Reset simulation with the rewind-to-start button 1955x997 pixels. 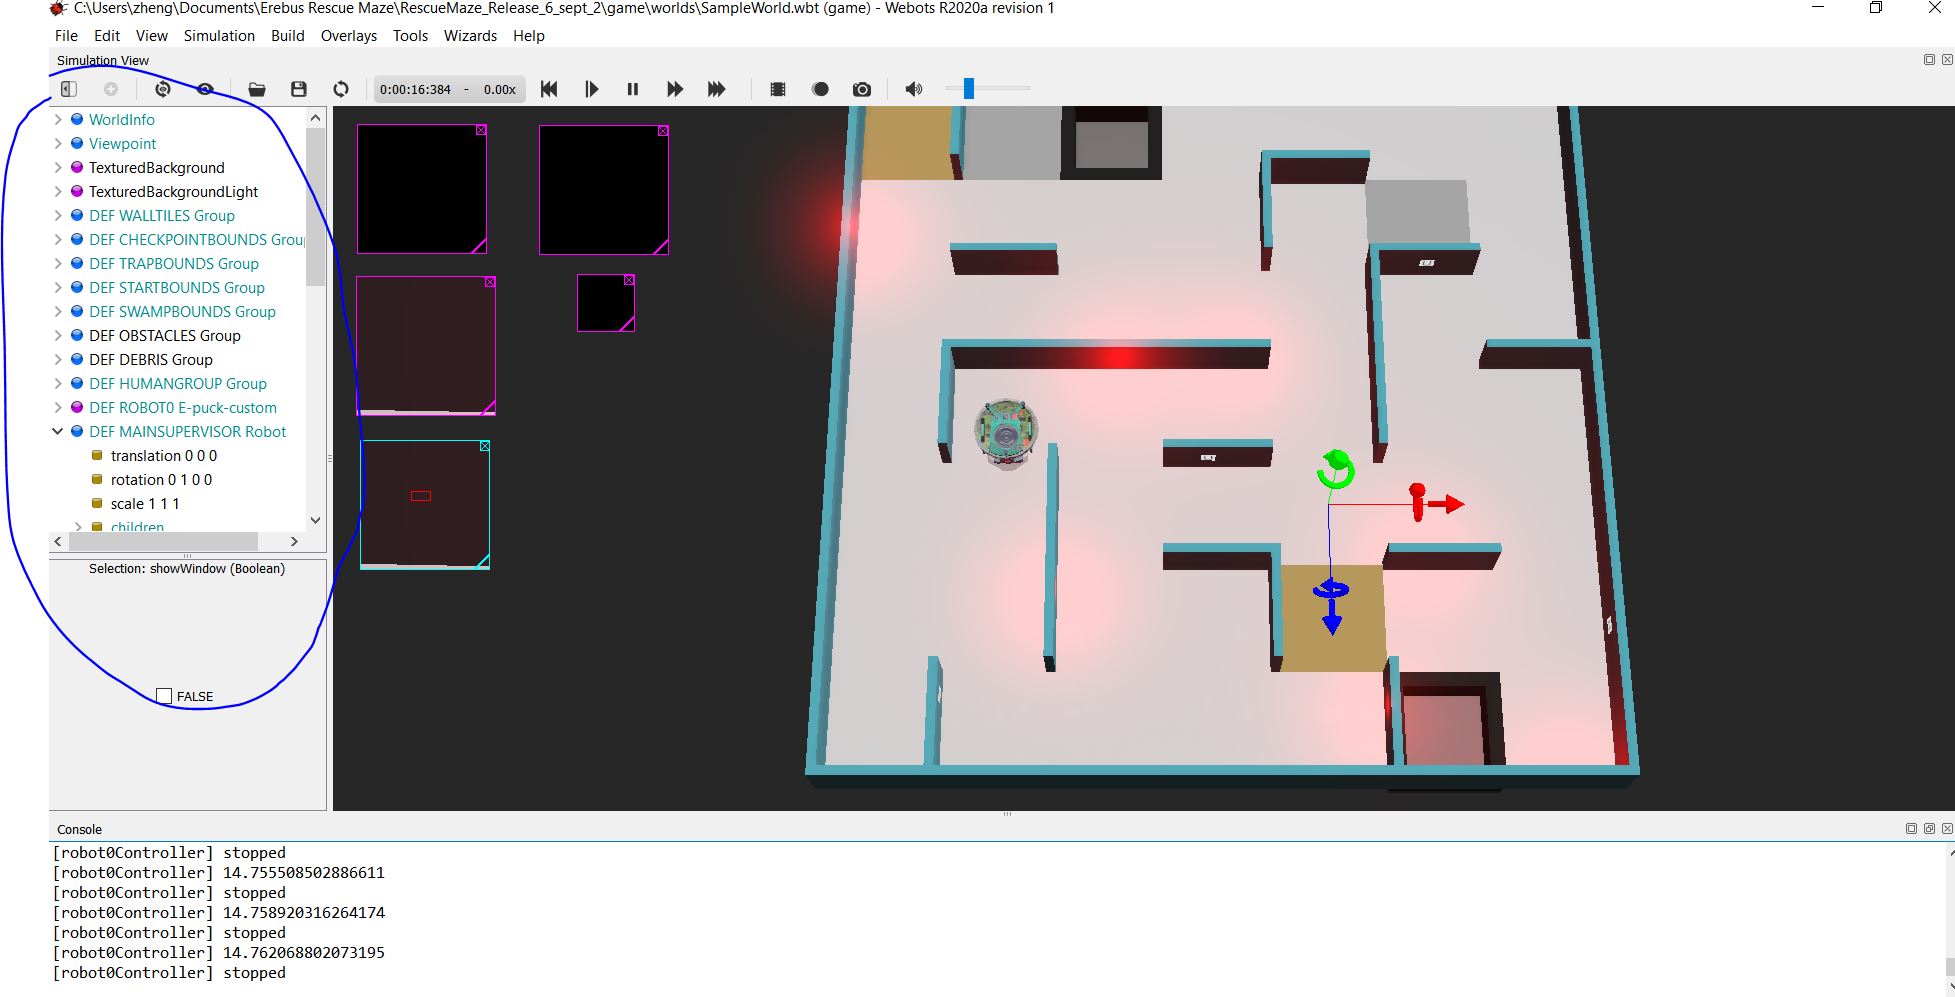[x=549, y=89]
